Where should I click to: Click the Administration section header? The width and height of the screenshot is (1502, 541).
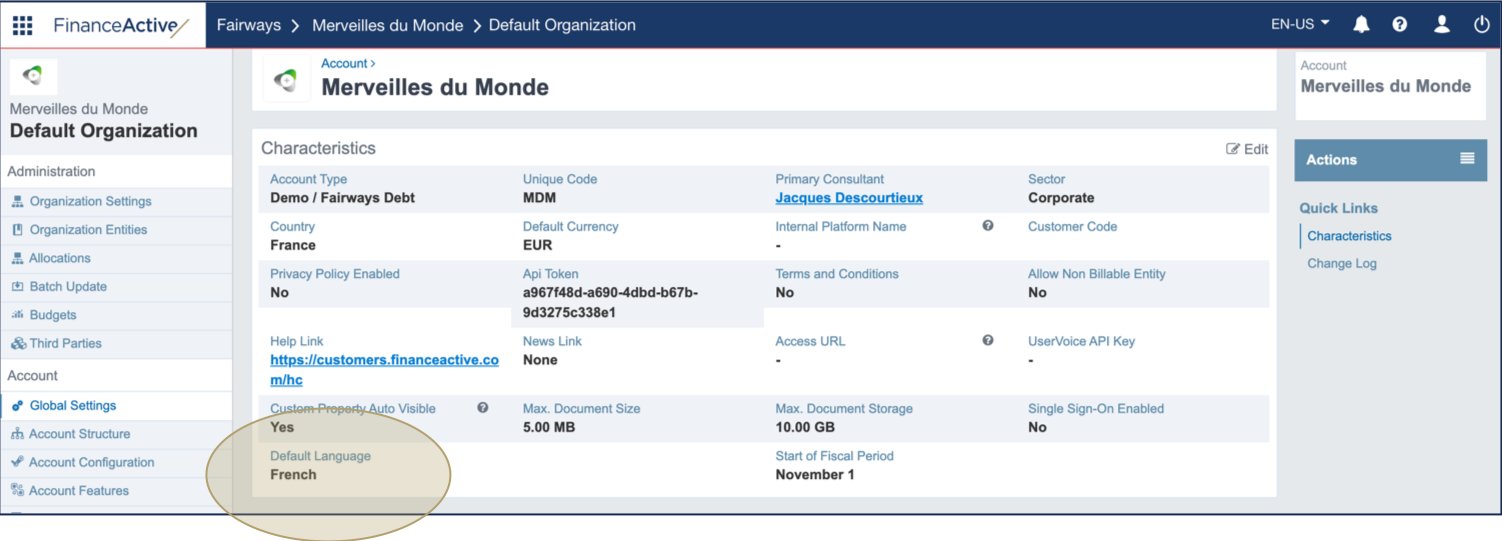(51, 172)
